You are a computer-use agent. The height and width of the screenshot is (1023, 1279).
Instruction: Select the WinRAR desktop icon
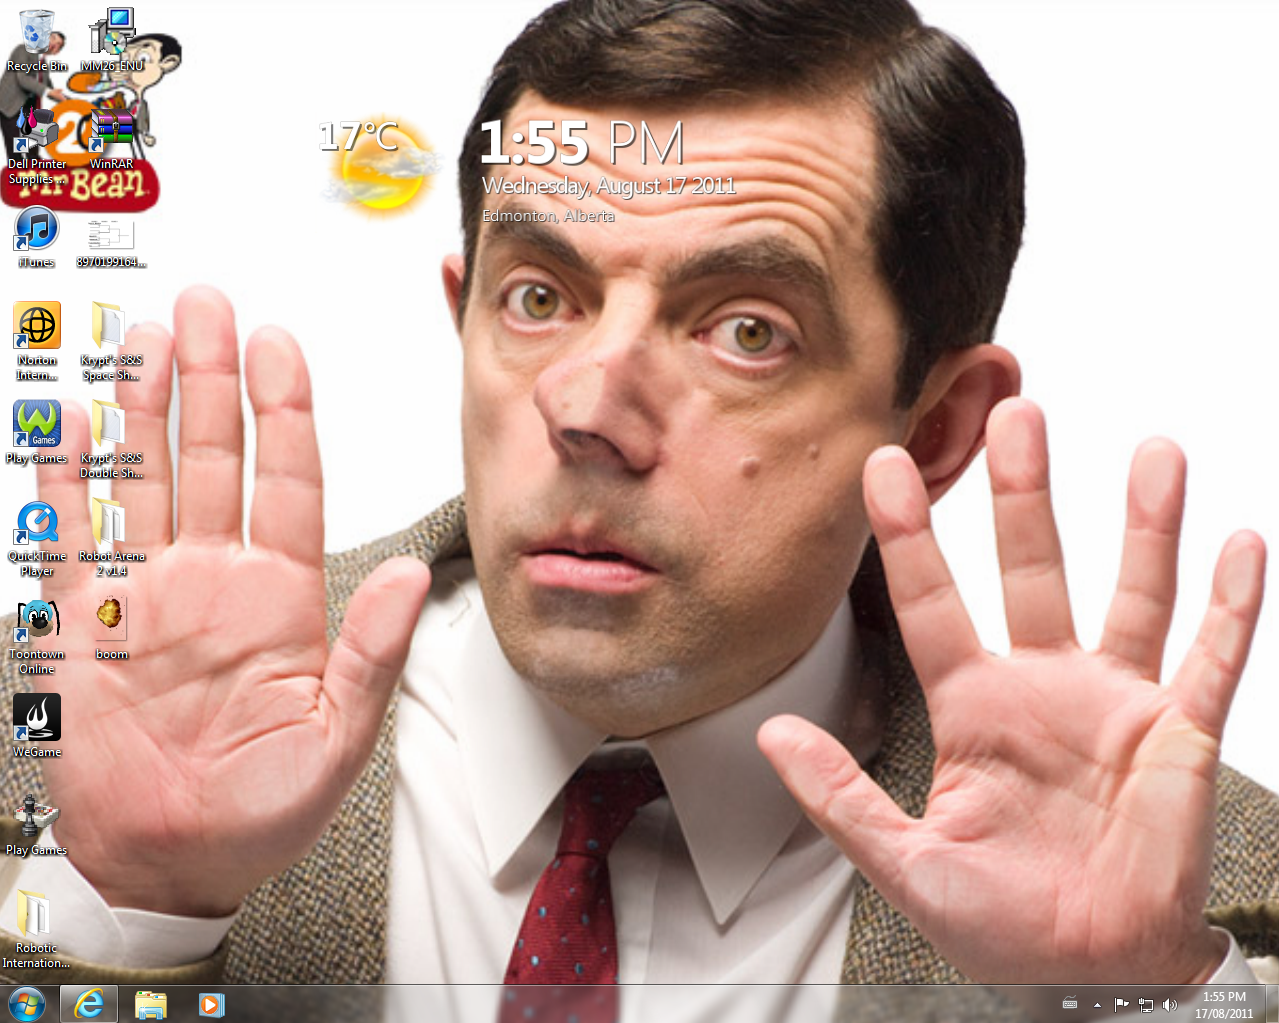(x=112, y=139)
